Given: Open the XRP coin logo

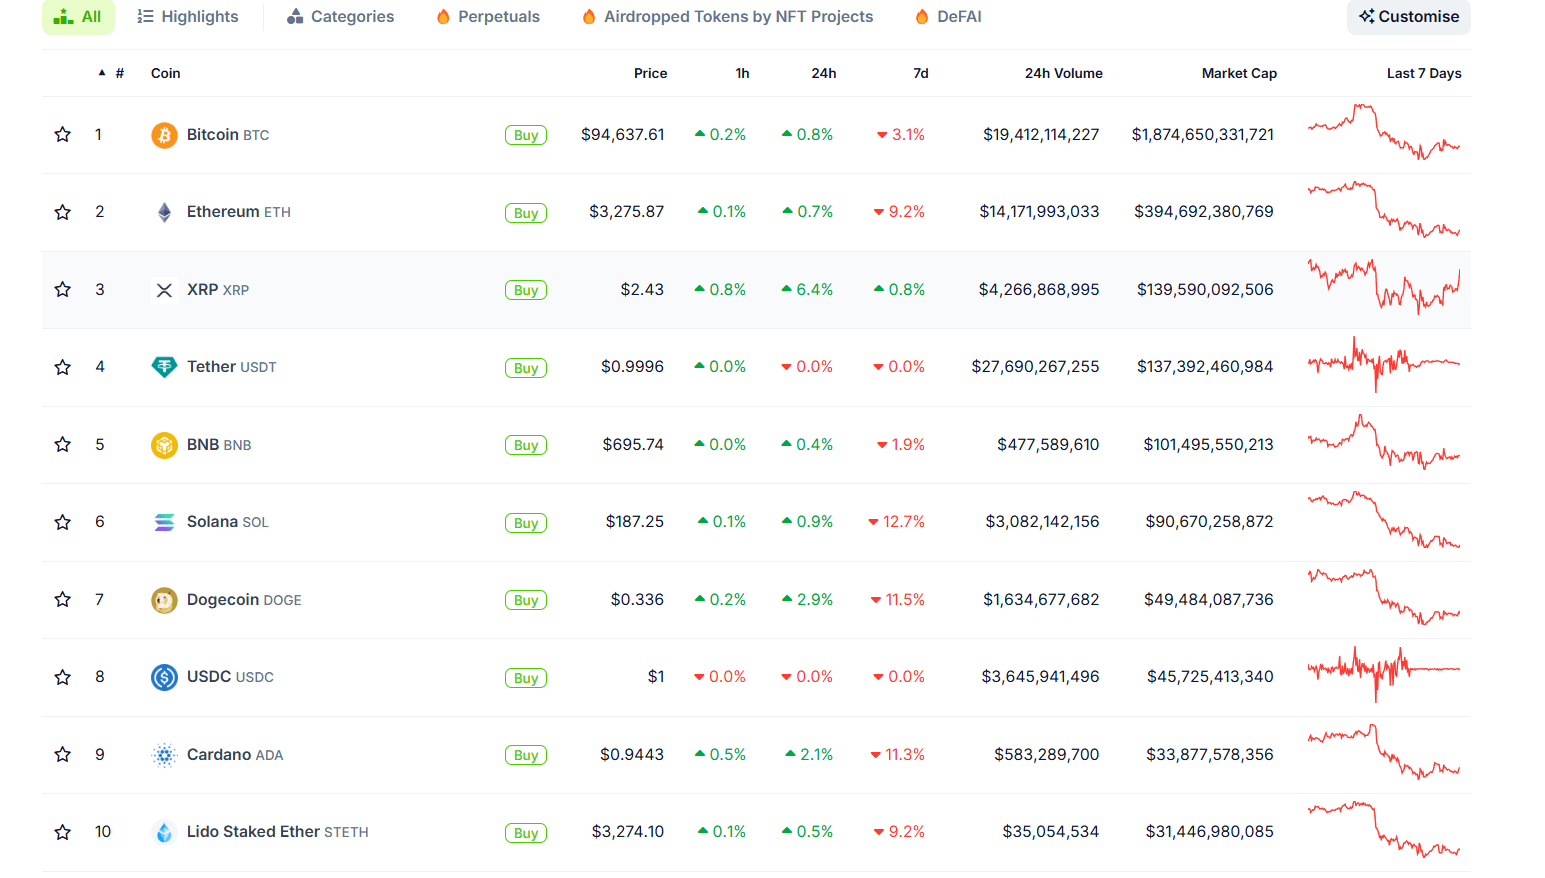Looking at the screenshot, I should tap(164, 289).
